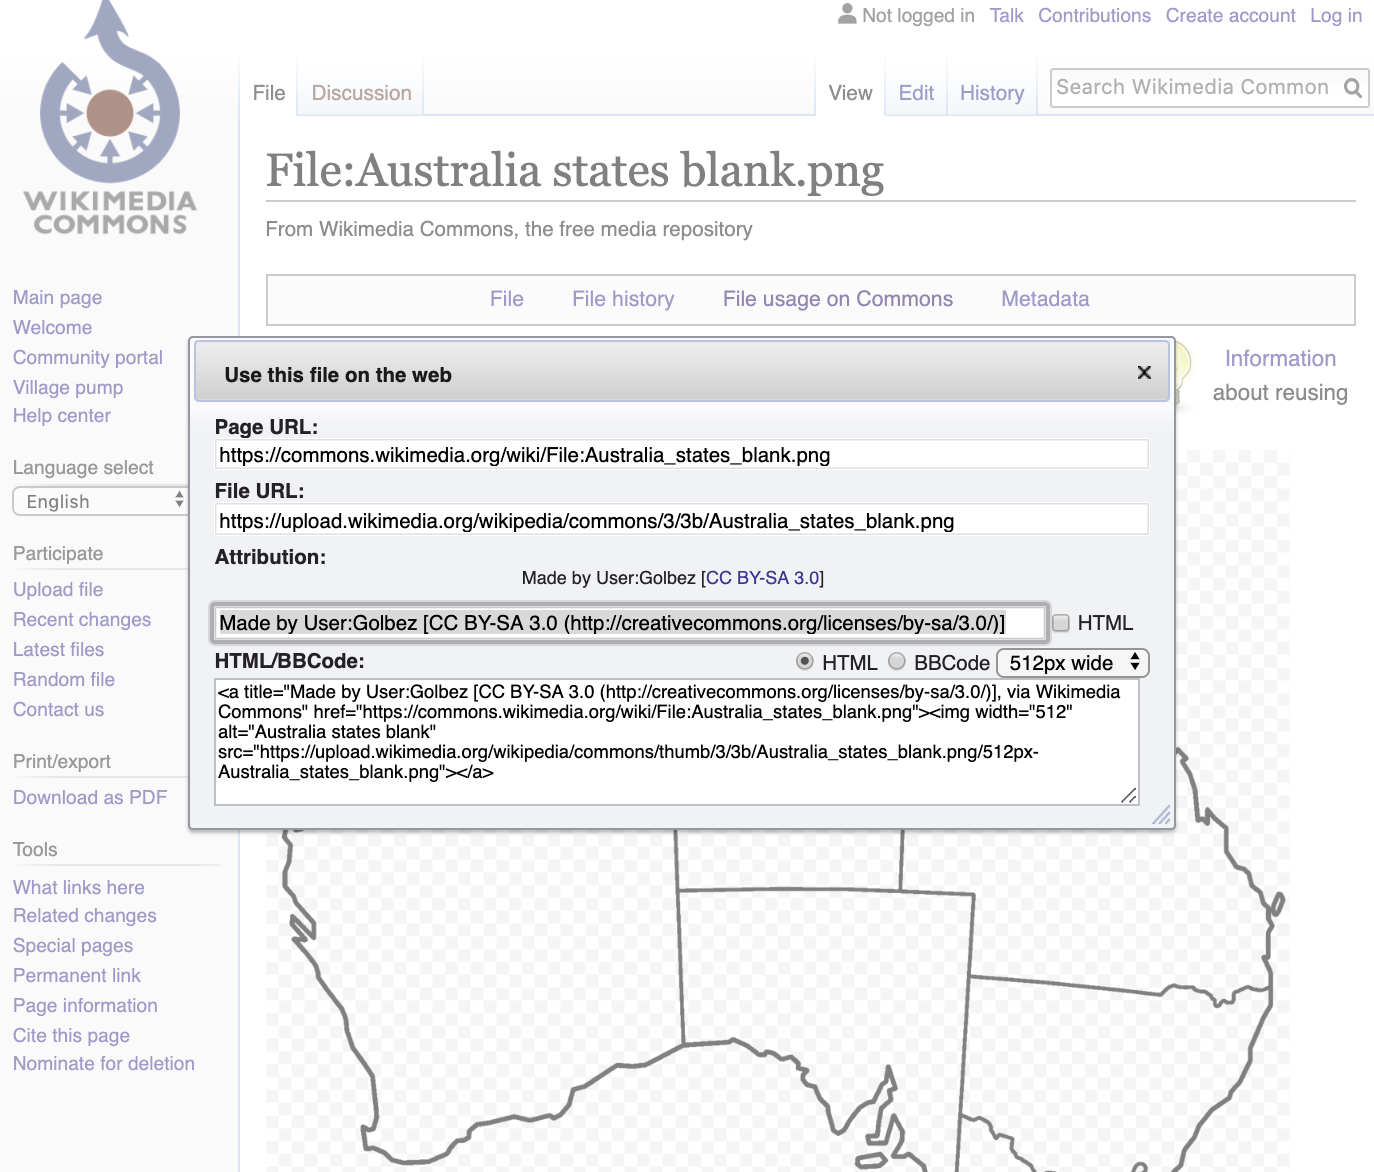Select the View tab
Image resolution: width=1374 pixels, height=1172 pixels.
pos(850,93)
